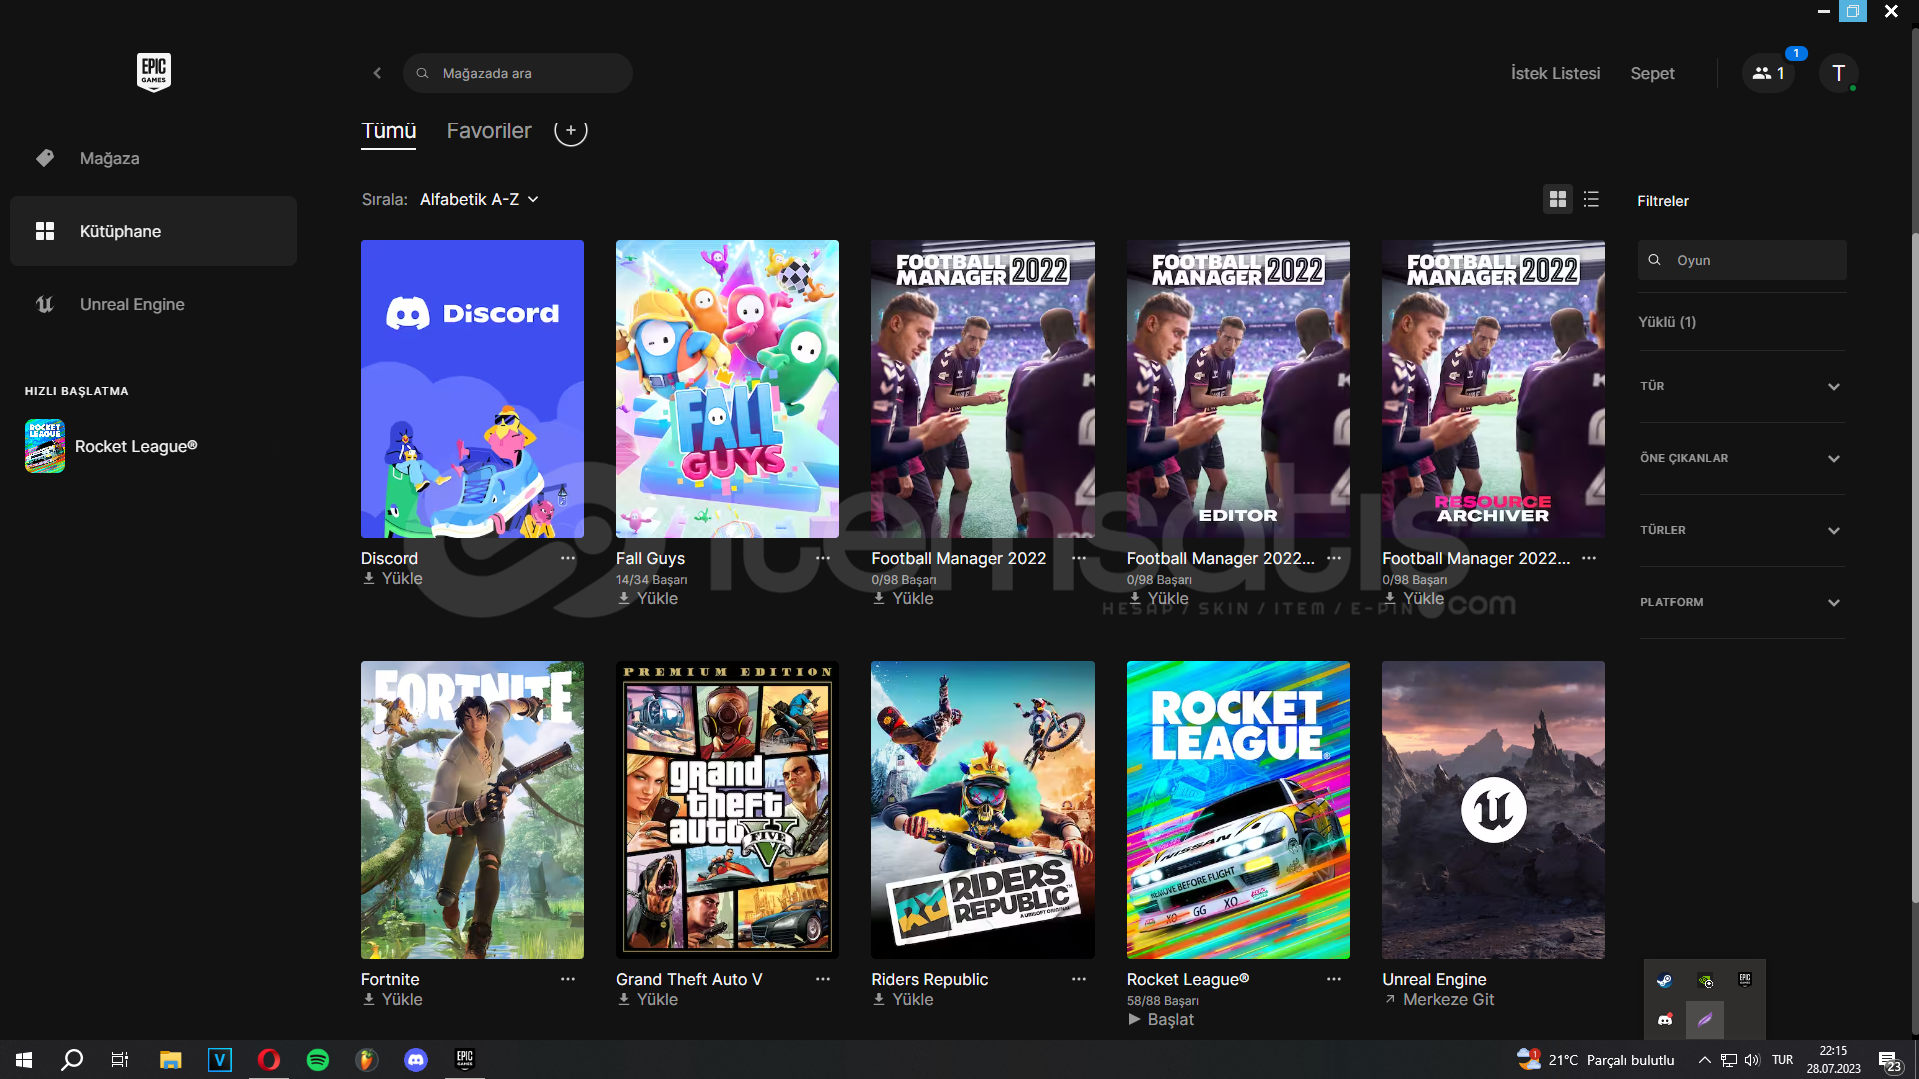The height and width of the screenshot is (1079, 1919).
Task: Open the notification center icon
Action: tap(1889, 1060)
